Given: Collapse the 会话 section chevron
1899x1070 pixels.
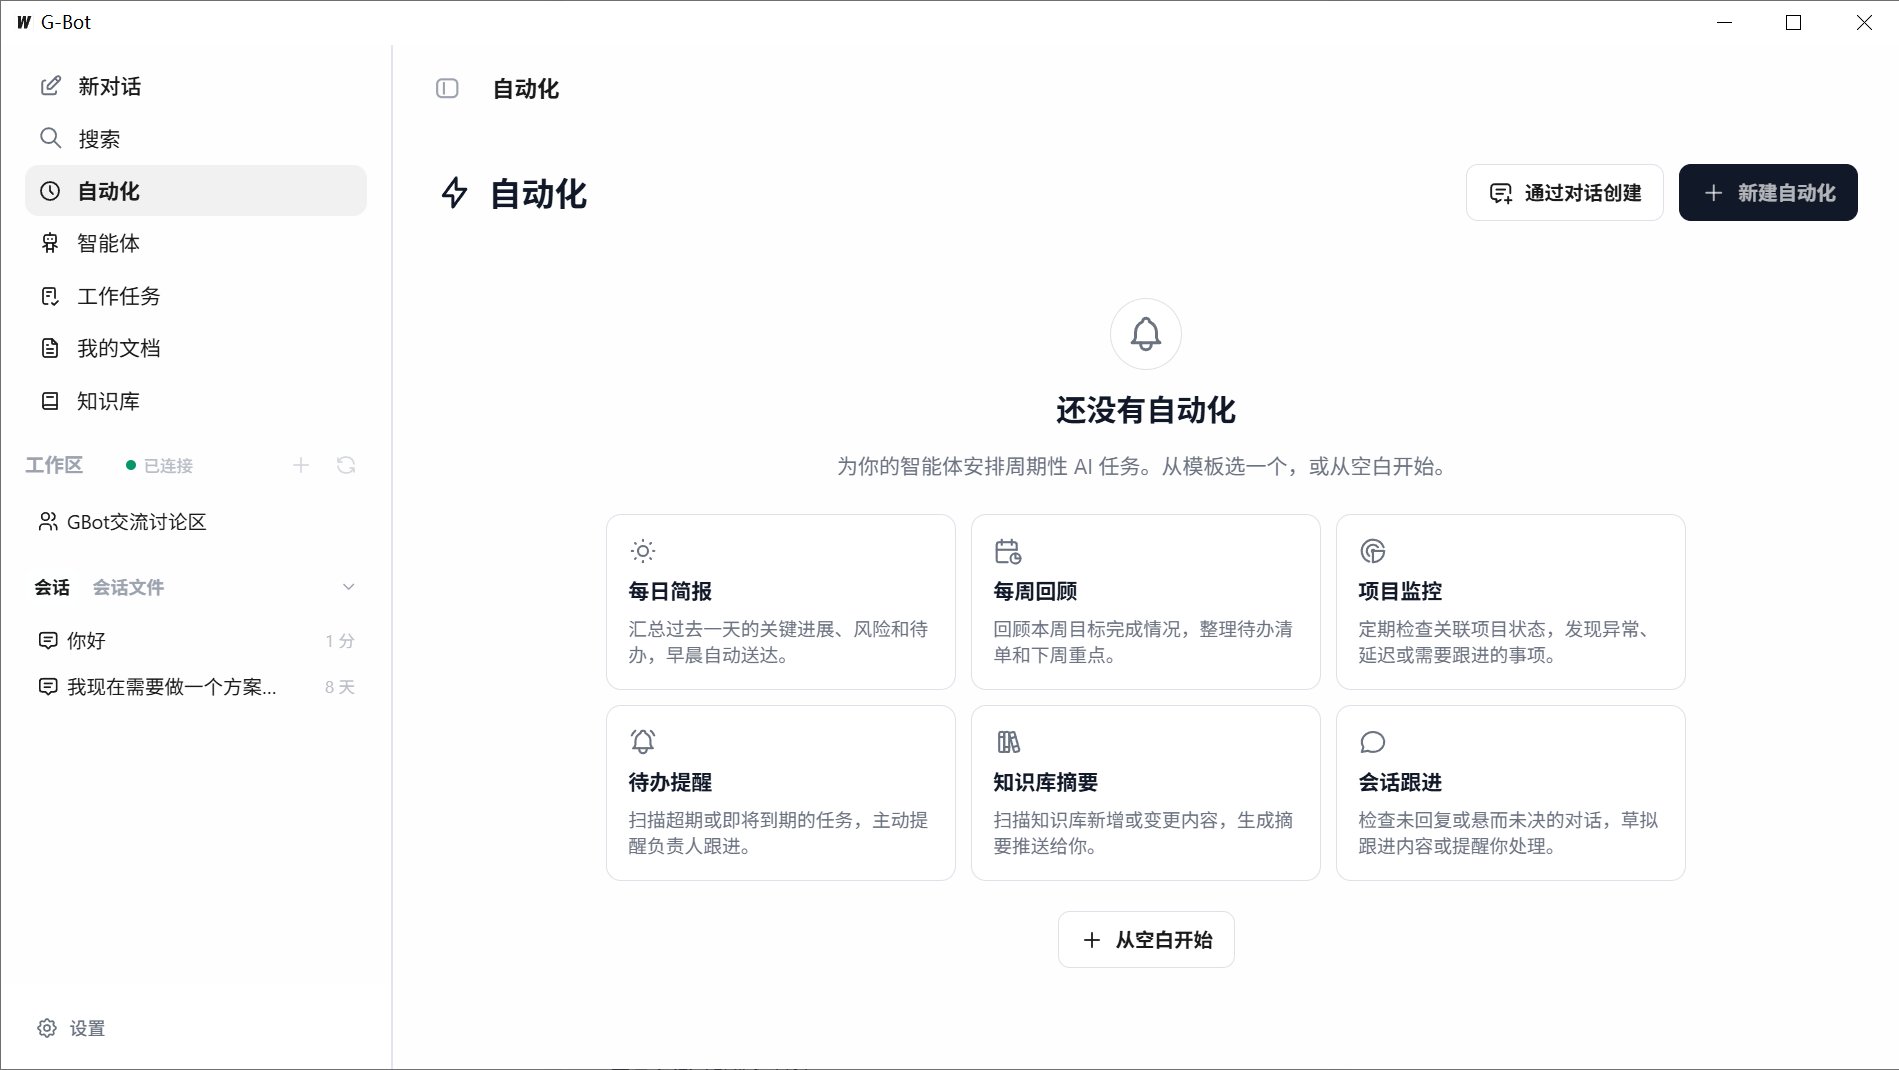Looking at the screenshot, I should 348,587.
